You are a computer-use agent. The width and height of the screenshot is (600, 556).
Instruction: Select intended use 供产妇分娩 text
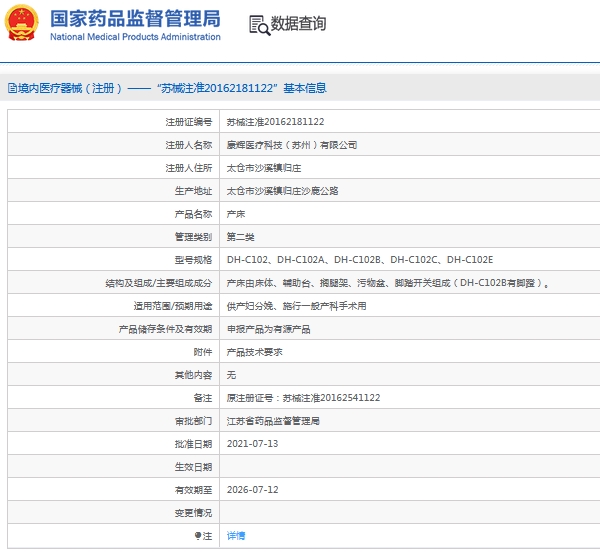[x=296, y=306]
